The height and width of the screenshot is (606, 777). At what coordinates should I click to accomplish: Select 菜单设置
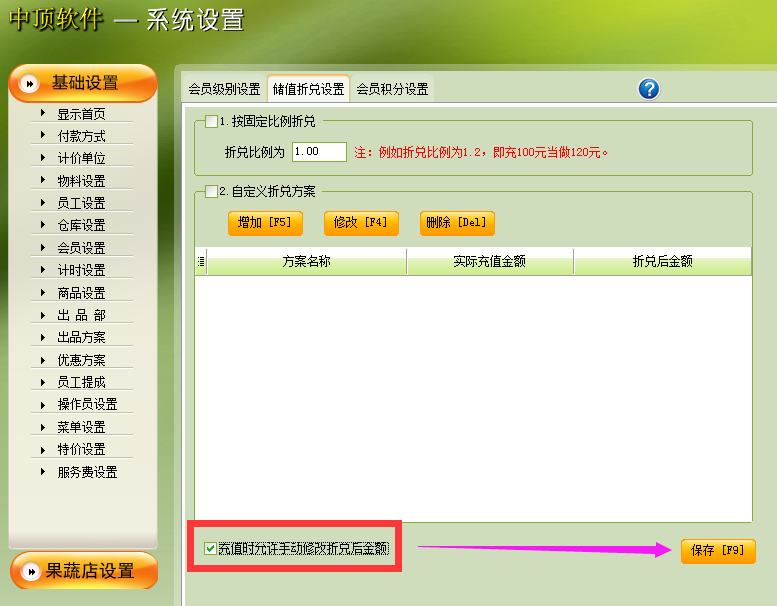(82, 427)
